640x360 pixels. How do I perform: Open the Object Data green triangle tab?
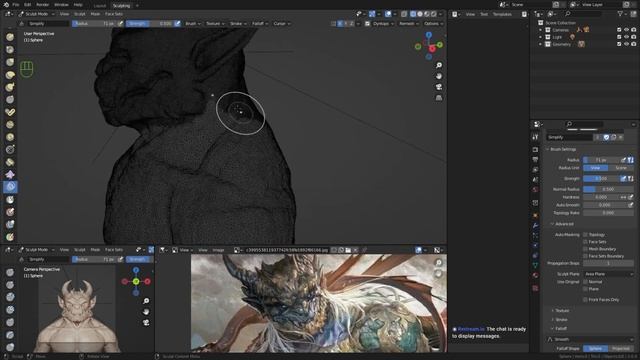pos(535,265)
